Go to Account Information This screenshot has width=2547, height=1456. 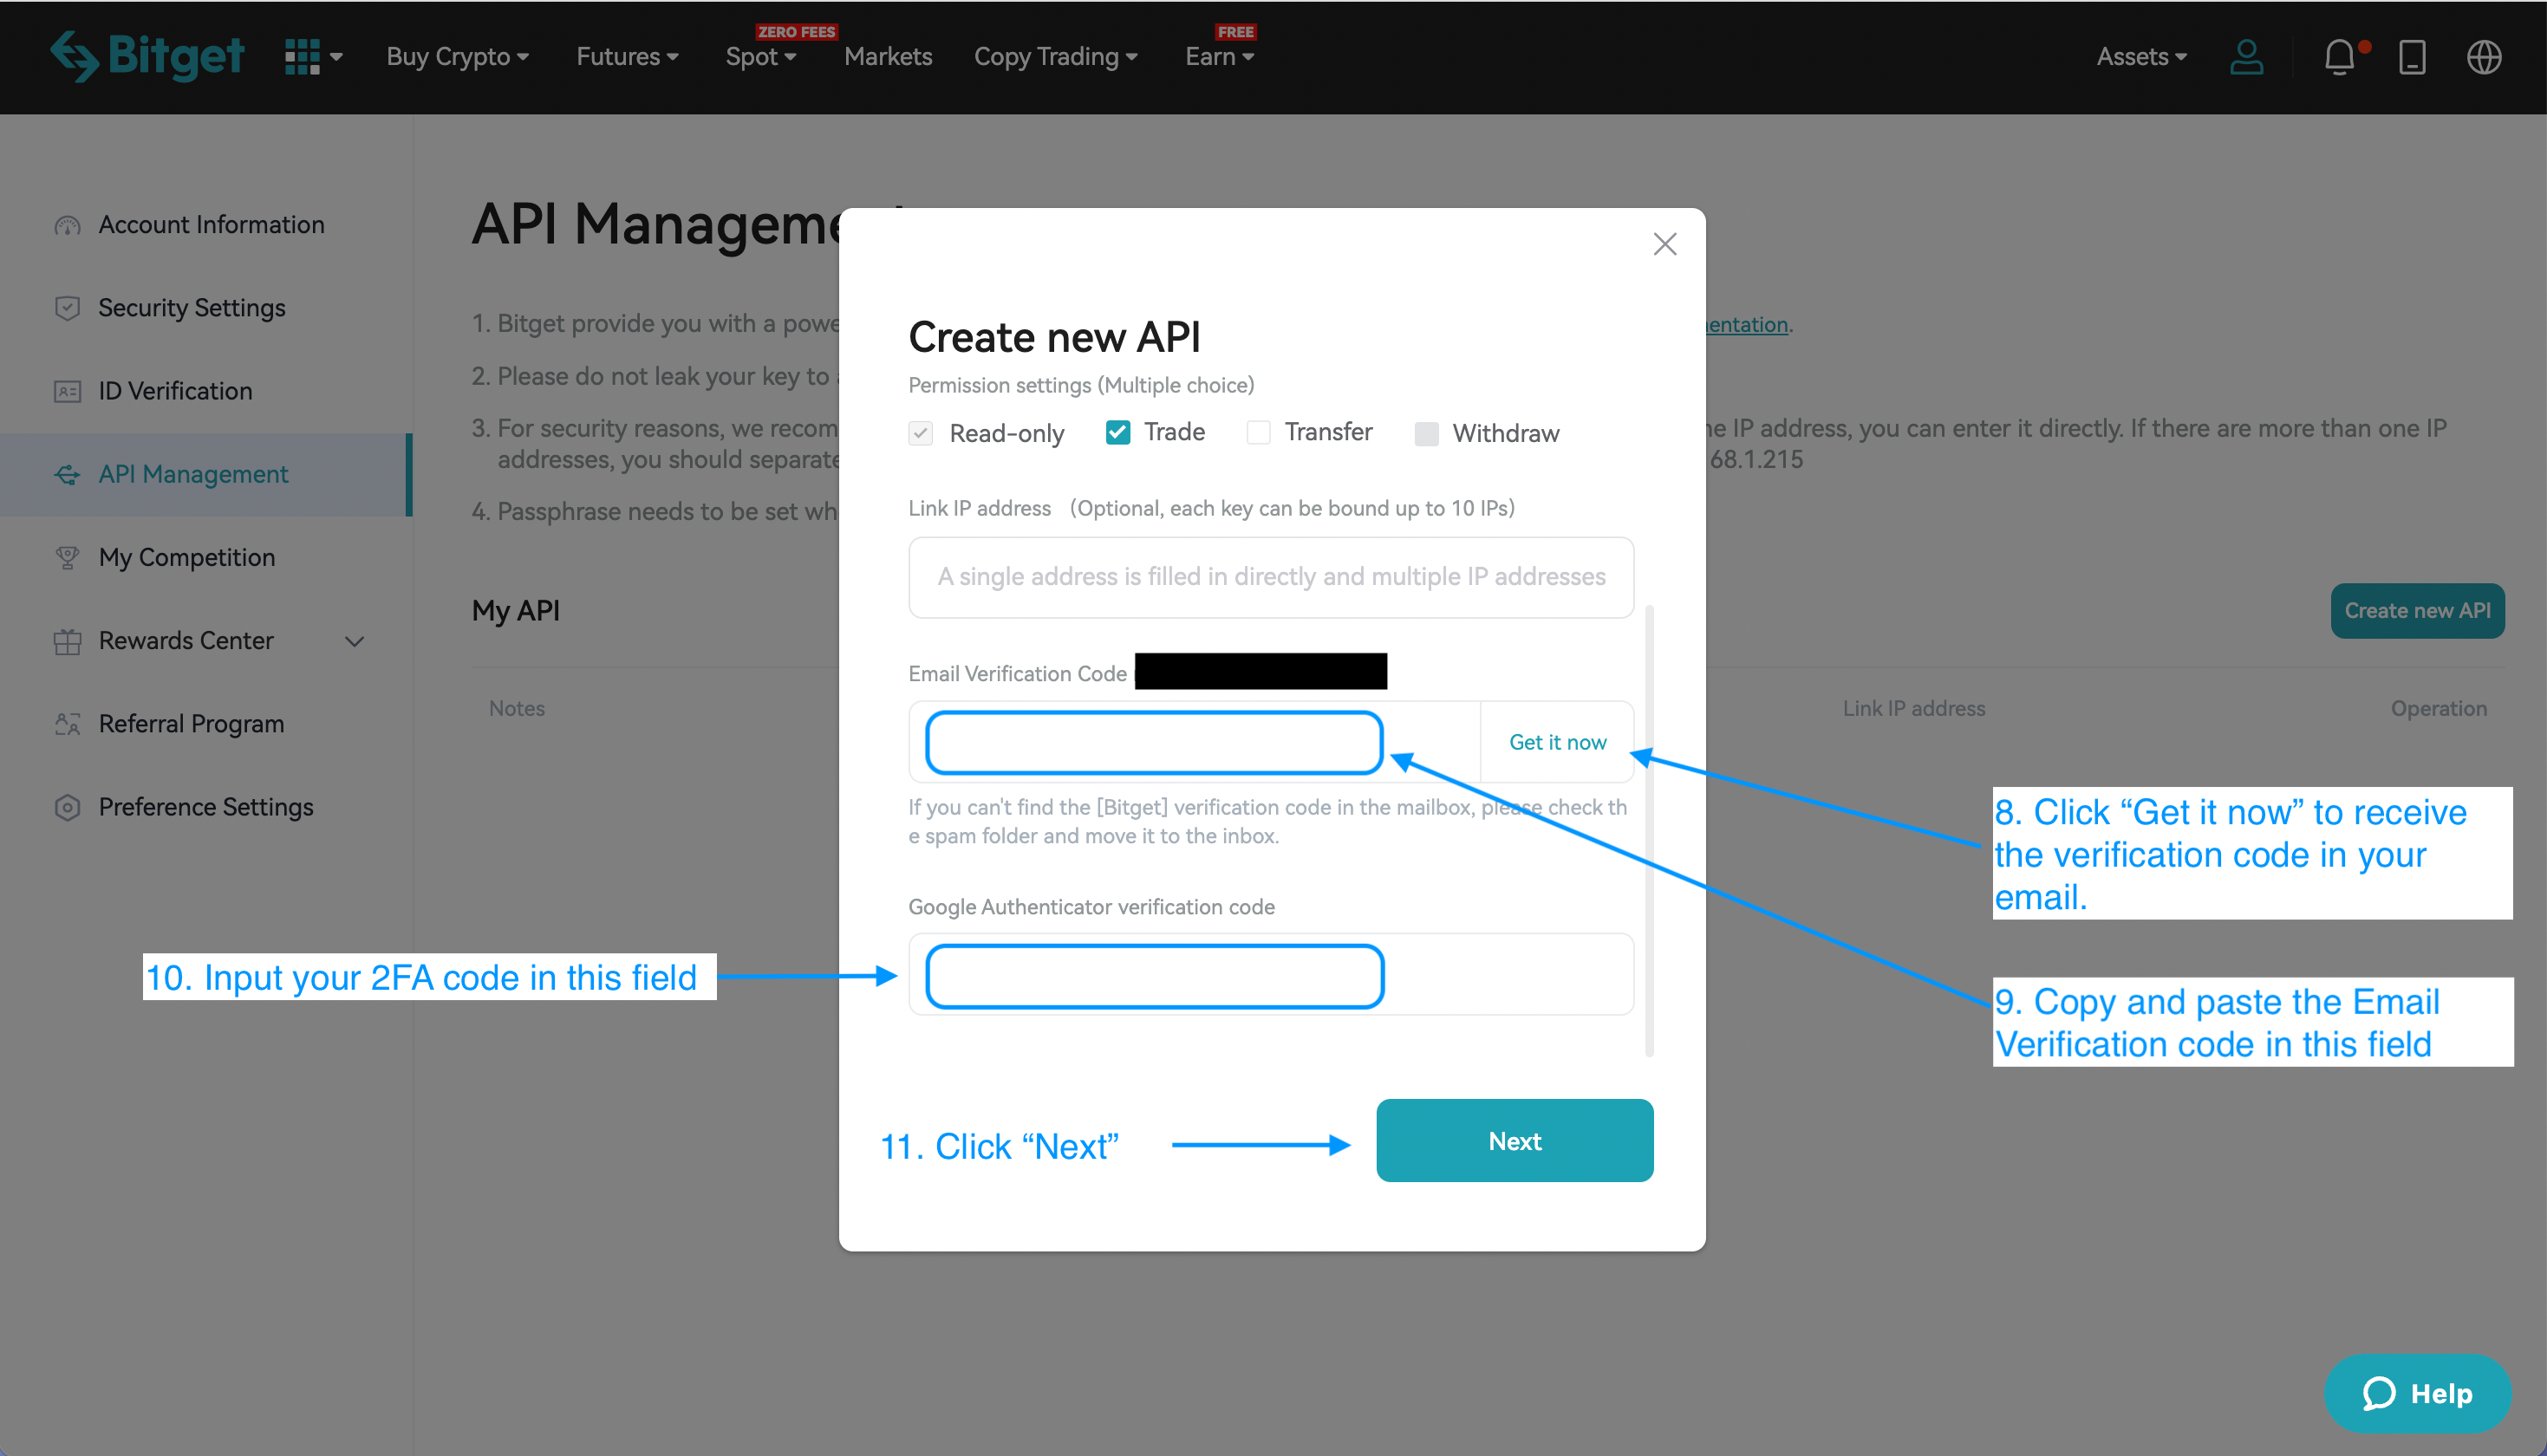coord(211,225)
